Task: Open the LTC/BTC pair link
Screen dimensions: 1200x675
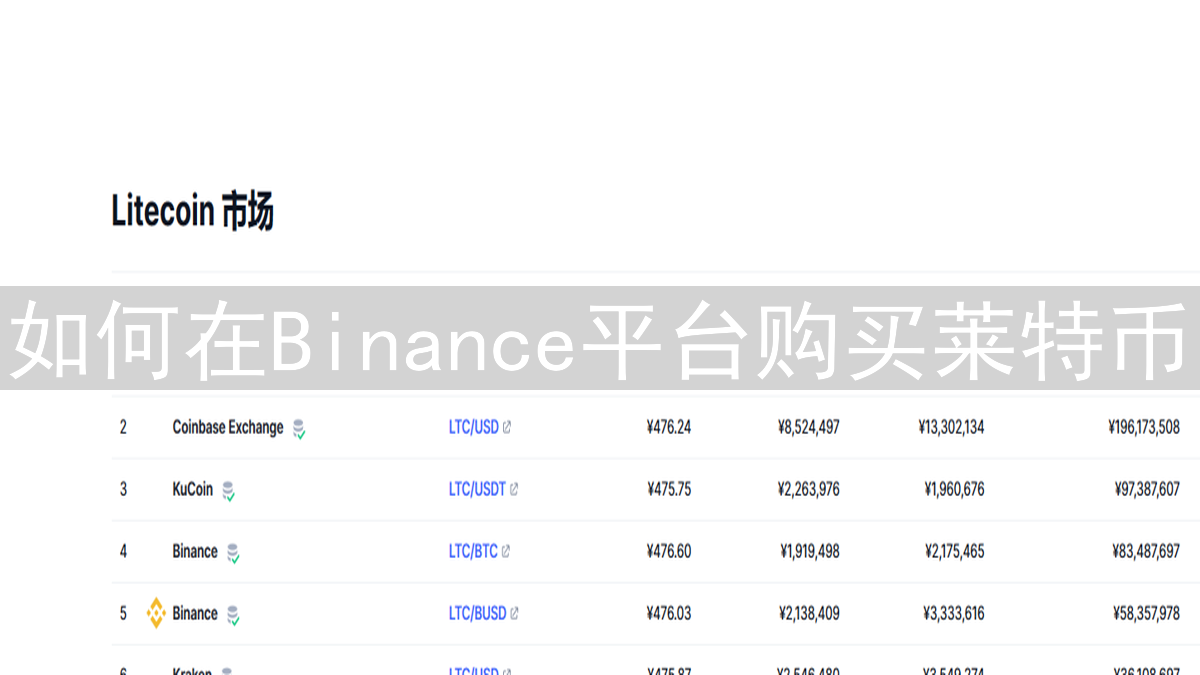Action: (x=473, y=551)
